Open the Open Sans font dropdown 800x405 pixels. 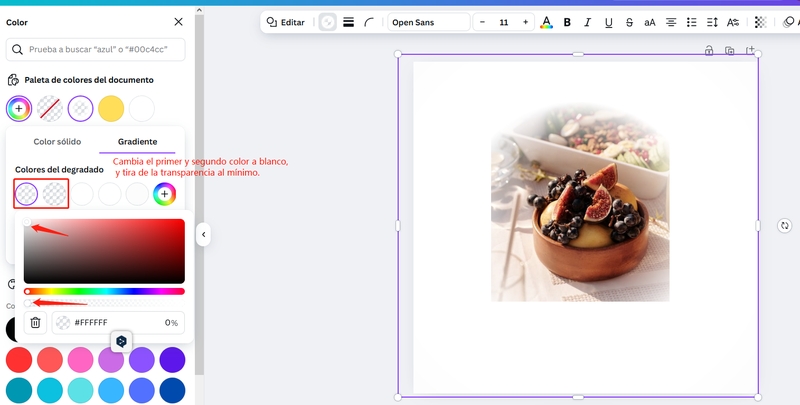click(429, 22)
